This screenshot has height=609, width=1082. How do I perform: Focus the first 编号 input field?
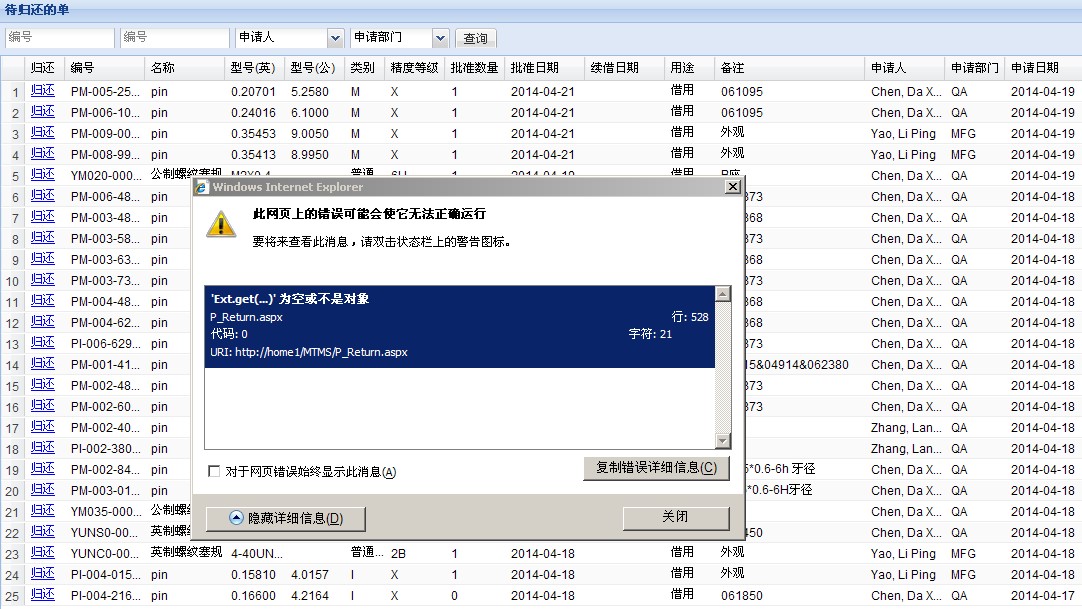[x=59, y=37]
